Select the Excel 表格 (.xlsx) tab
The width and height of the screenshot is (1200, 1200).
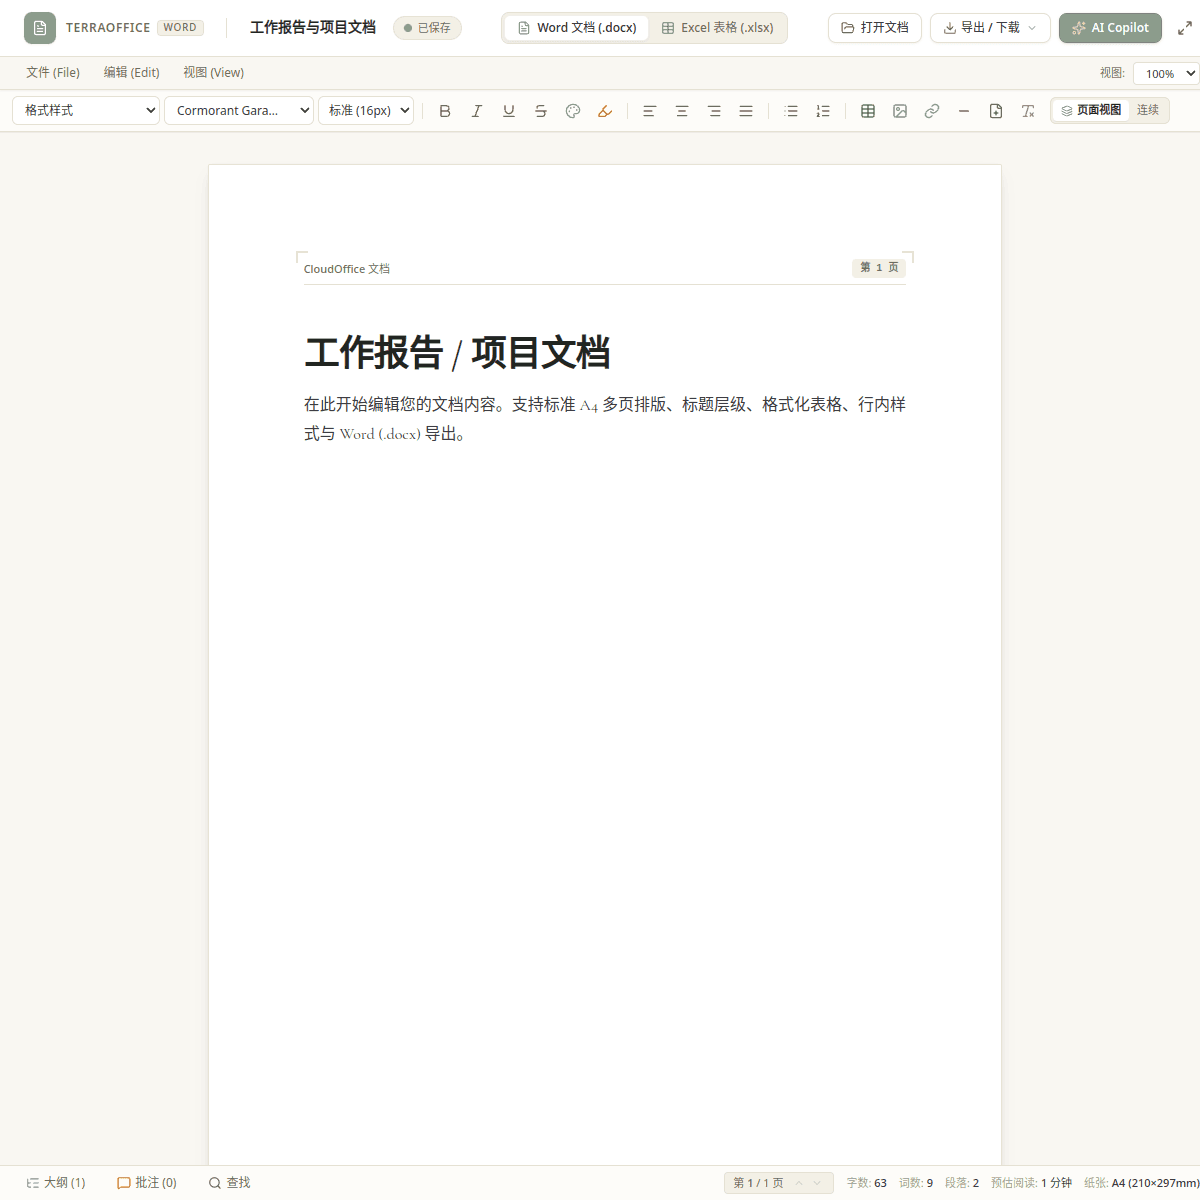(x=717, y=28)
